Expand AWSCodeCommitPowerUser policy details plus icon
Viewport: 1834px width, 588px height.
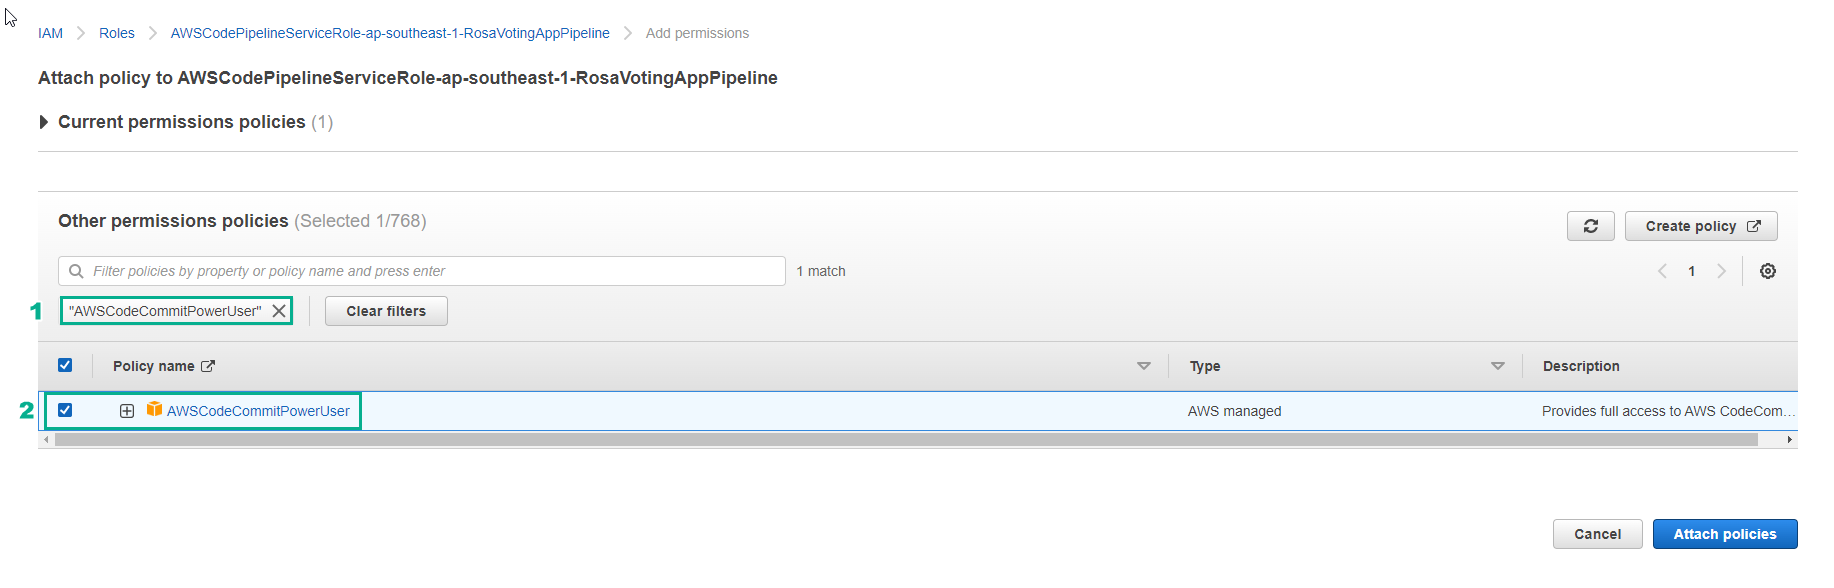tap(127, 411)
